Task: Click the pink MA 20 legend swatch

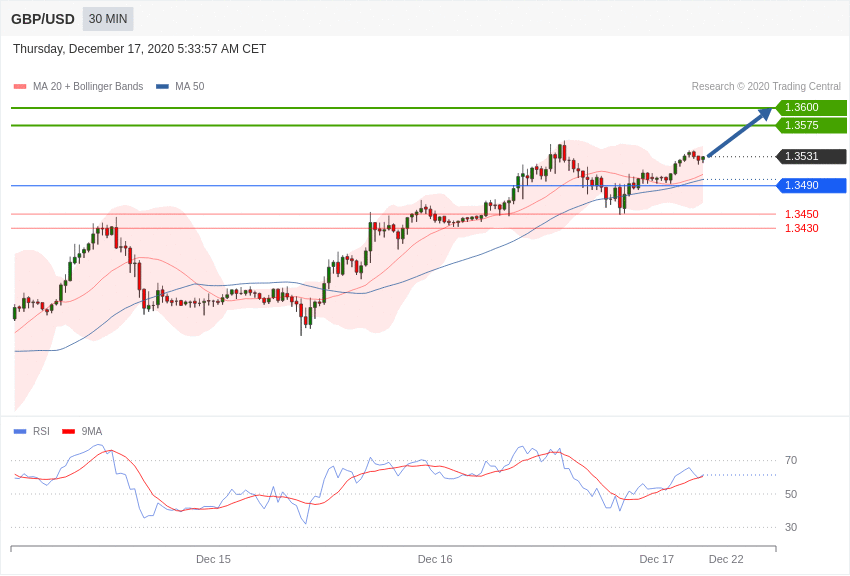Action: (20, 87)
